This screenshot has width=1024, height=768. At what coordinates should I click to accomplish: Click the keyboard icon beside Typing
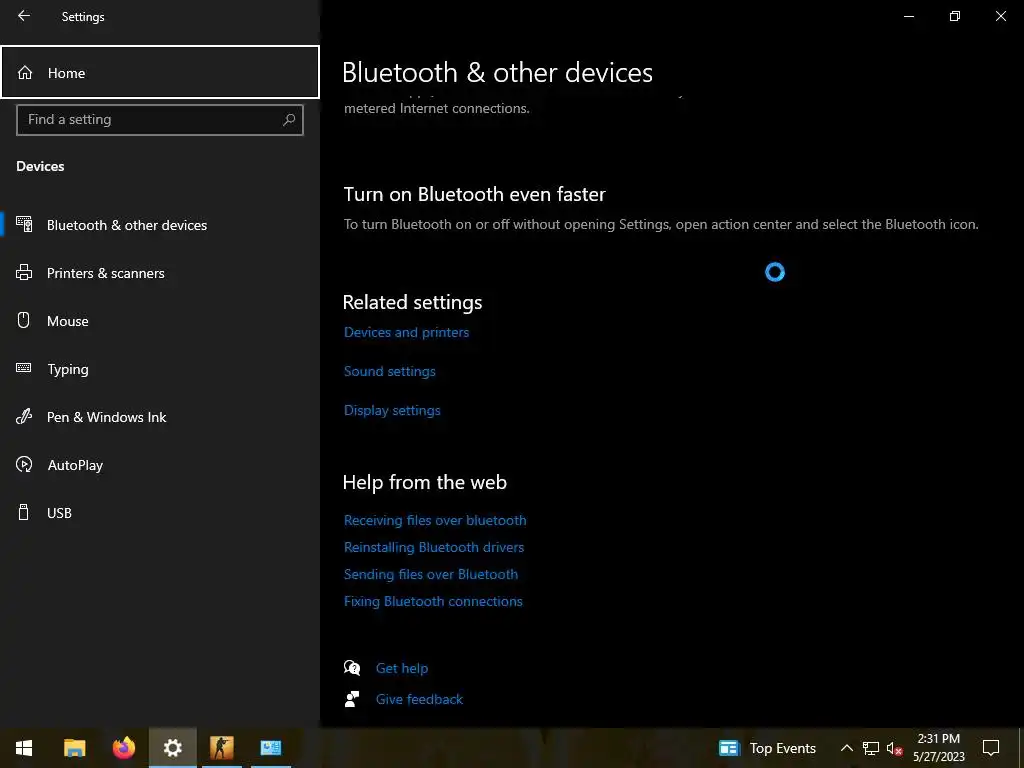pos(24,368)
